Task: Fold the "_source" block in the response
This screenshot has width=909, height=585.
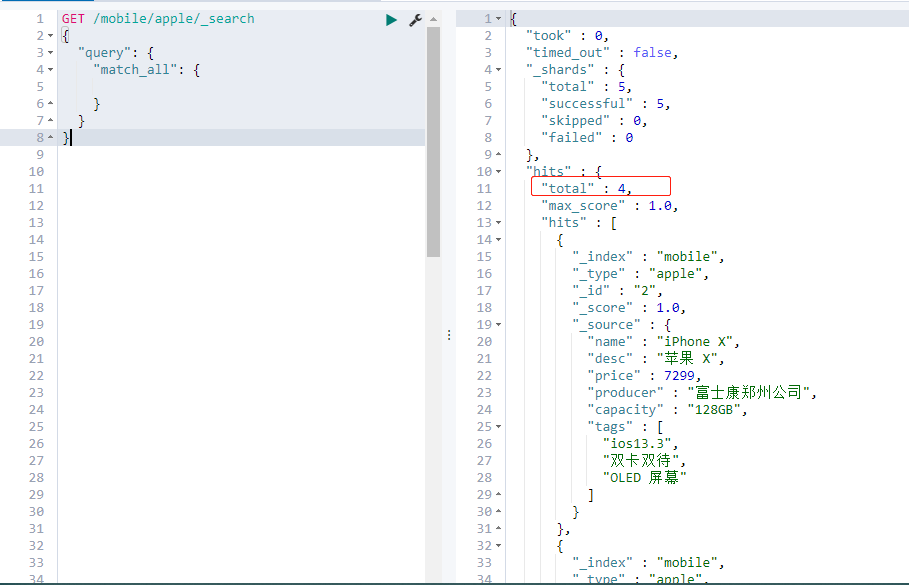Action: click(x=499, y=325)
